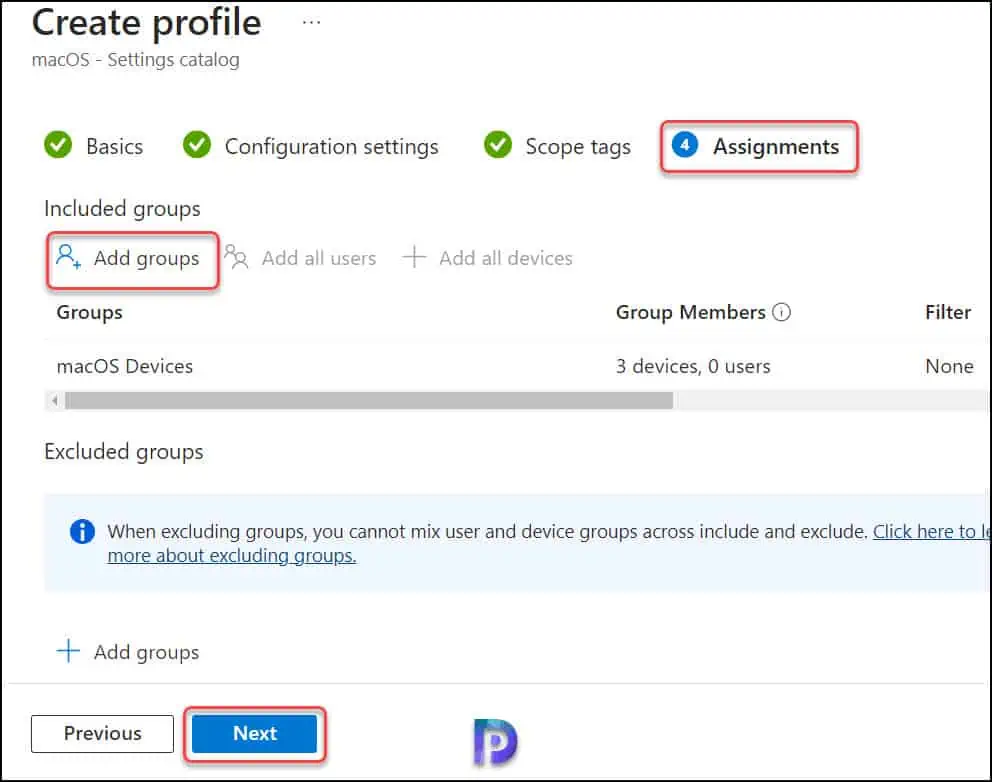Click the green checkmark beside Basics
This screenshot has height=782, width=992.
[x=58, y=145]
